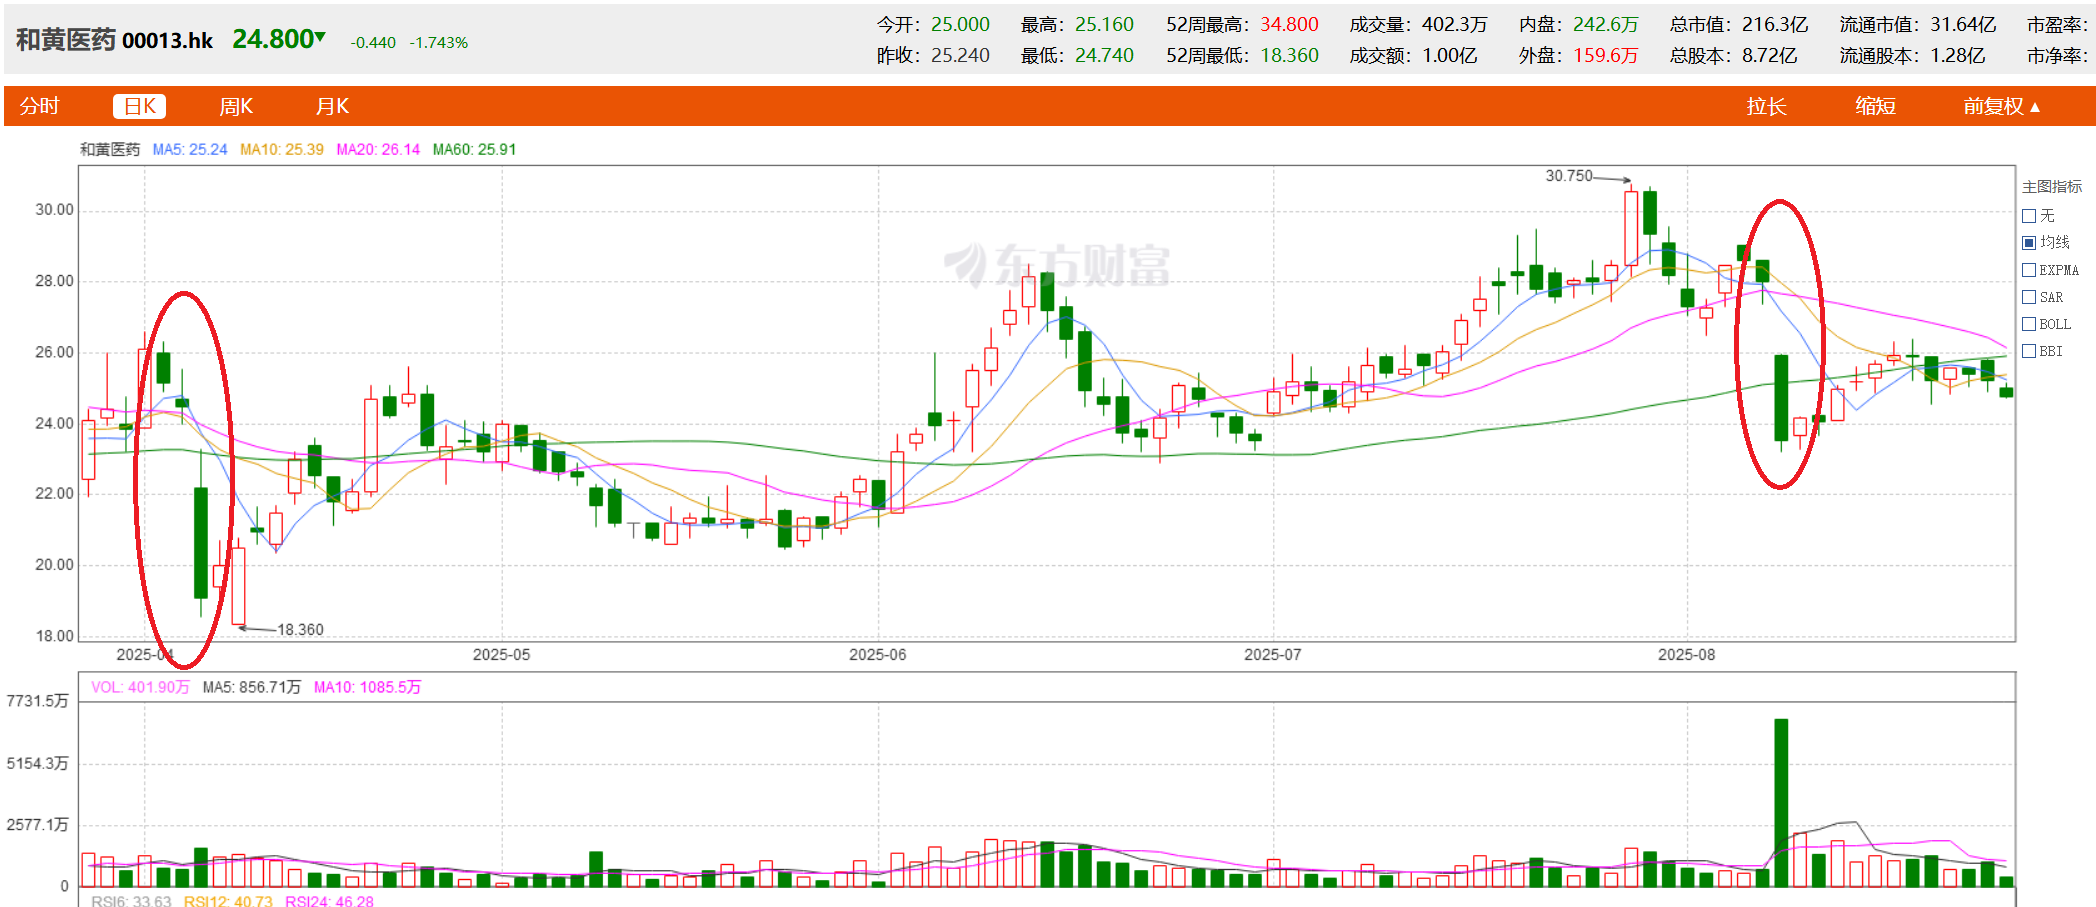Enable the BBI indicator checkbox
The image size is (2096, 907).
point(2029,351)
